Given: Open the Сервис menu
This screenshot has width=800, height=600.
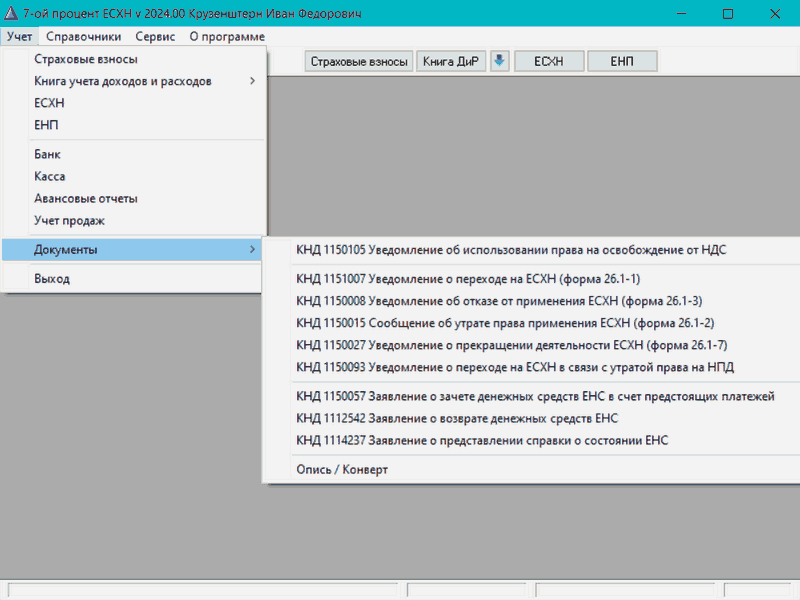Looking at the screenshot, I should (x=155, y=36).
